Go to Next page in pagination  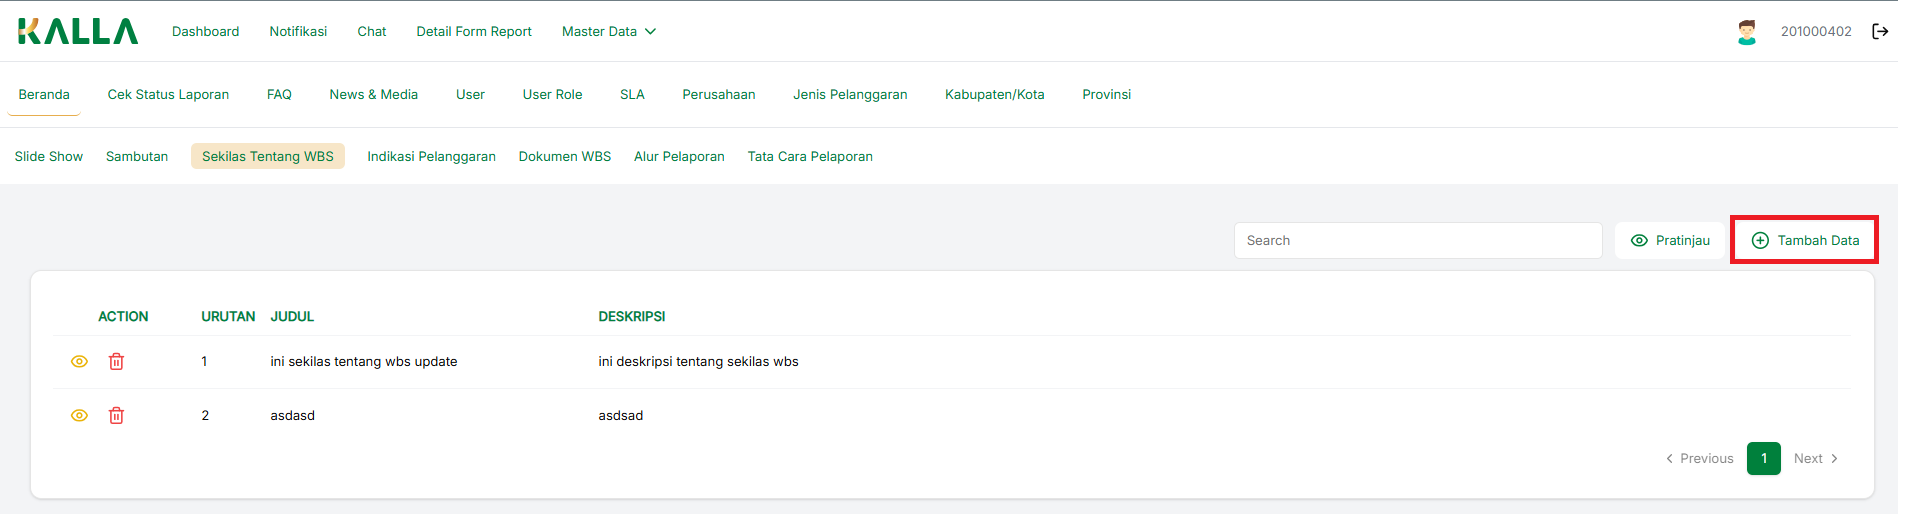(1815, 458)
